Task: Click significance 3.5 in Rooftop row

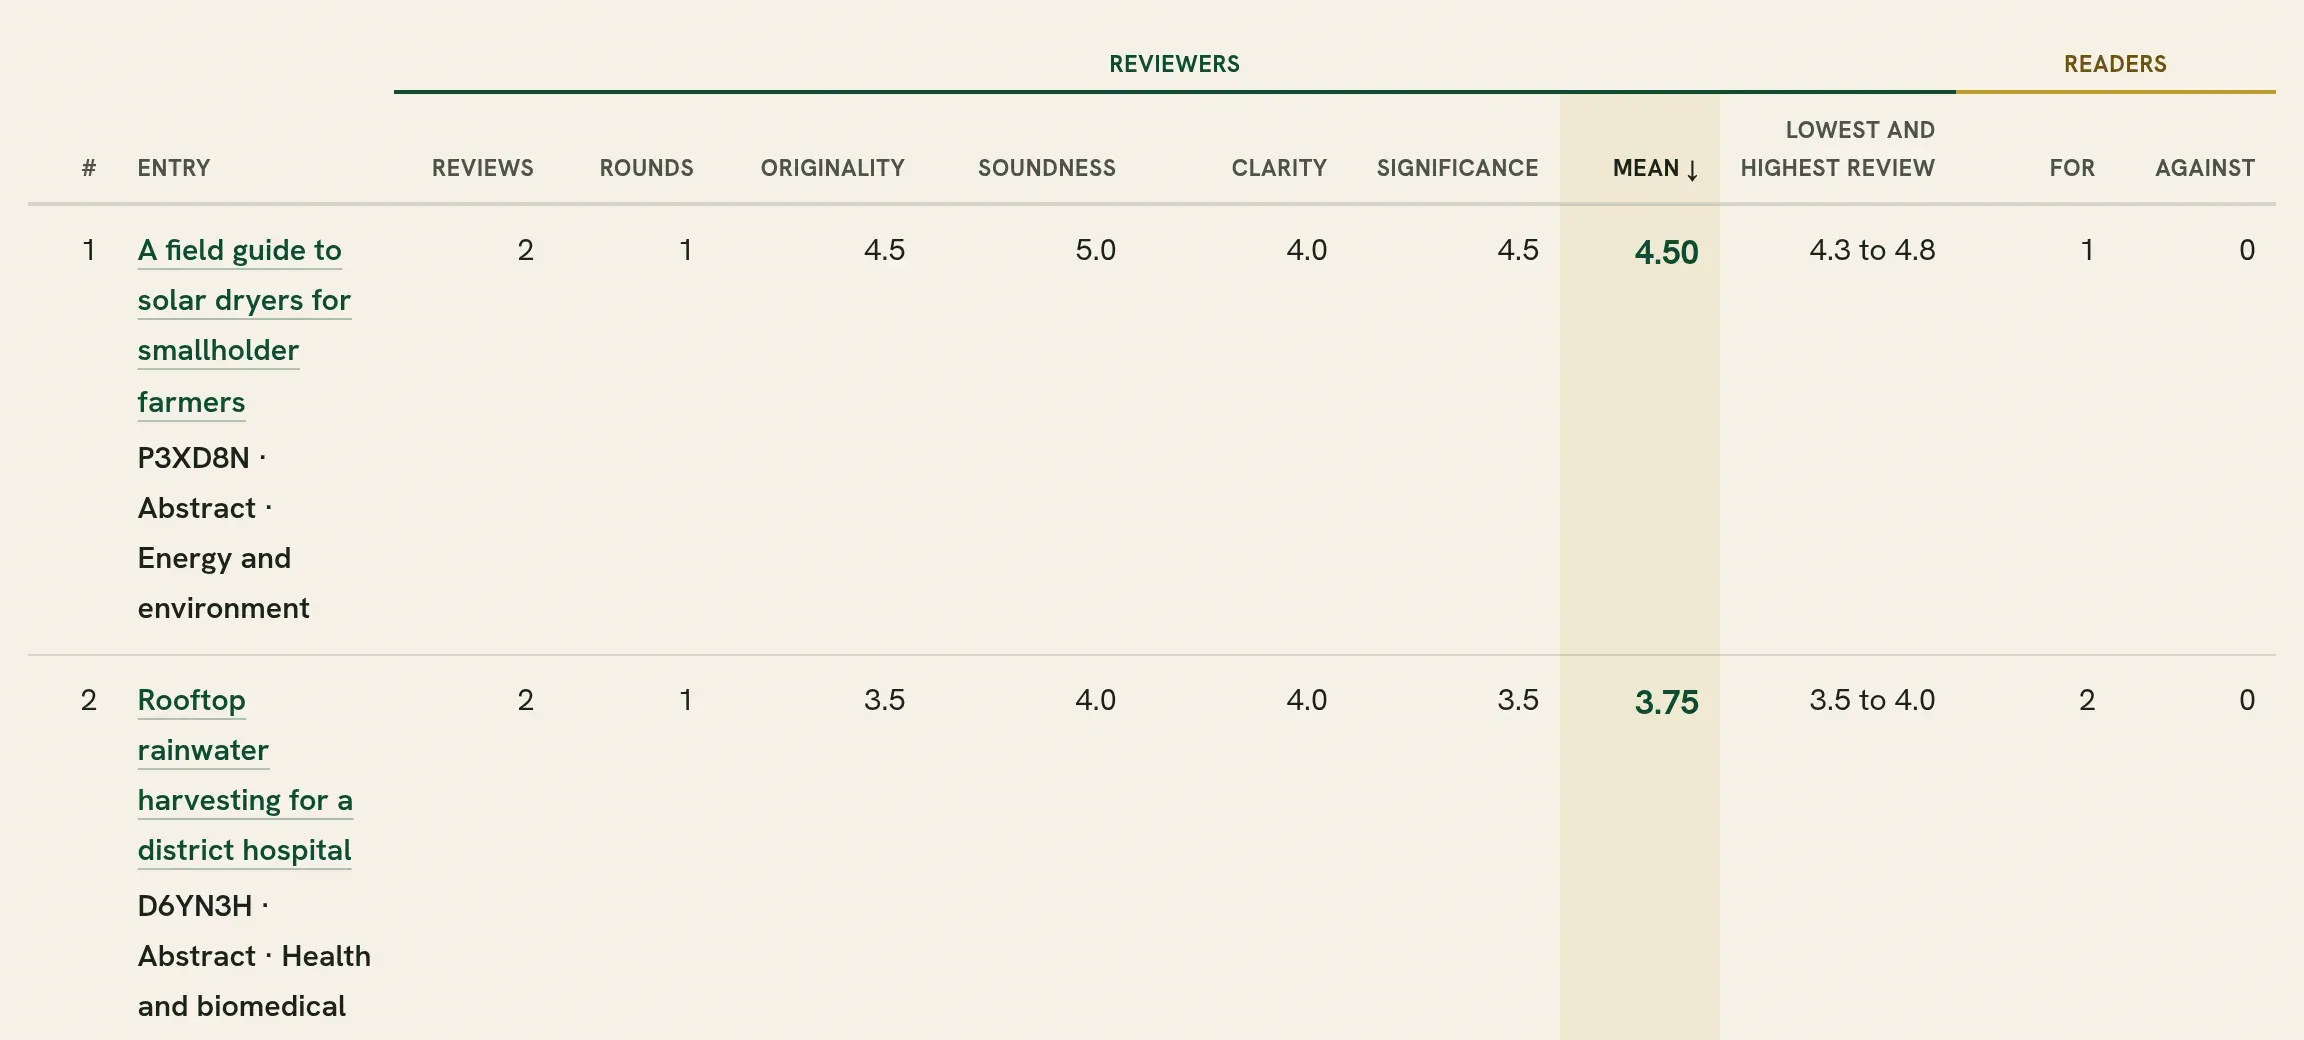Action: pos(1517,700)
